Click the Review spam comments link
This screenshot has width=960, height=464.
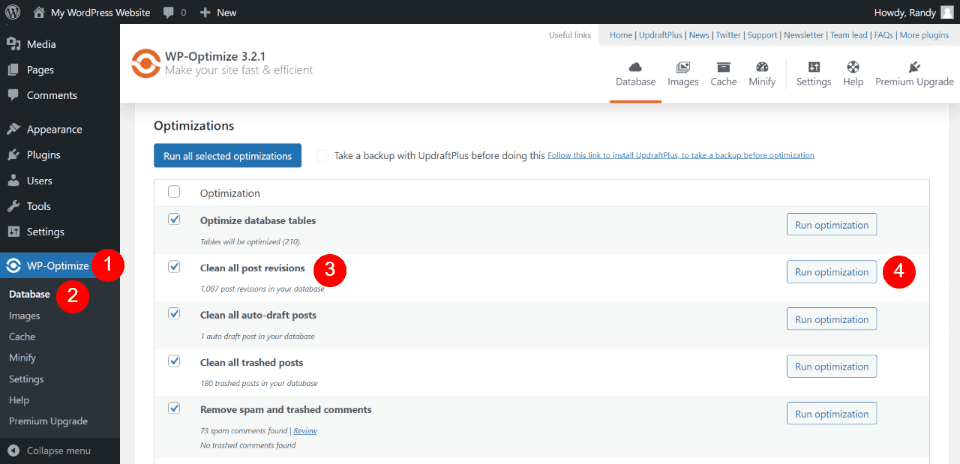[x=305, y=430]
